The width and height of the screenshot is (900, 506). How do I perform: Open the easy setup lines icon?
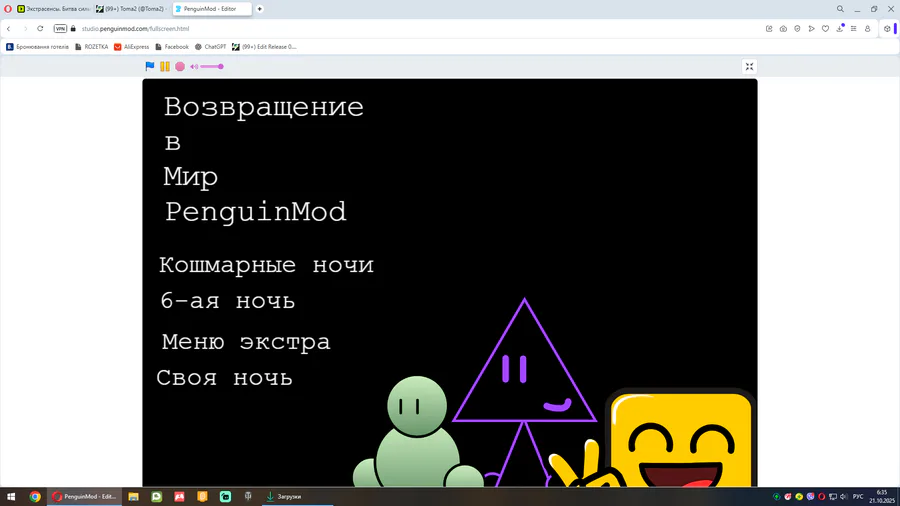pyautogui.click(x=854, y=29)
